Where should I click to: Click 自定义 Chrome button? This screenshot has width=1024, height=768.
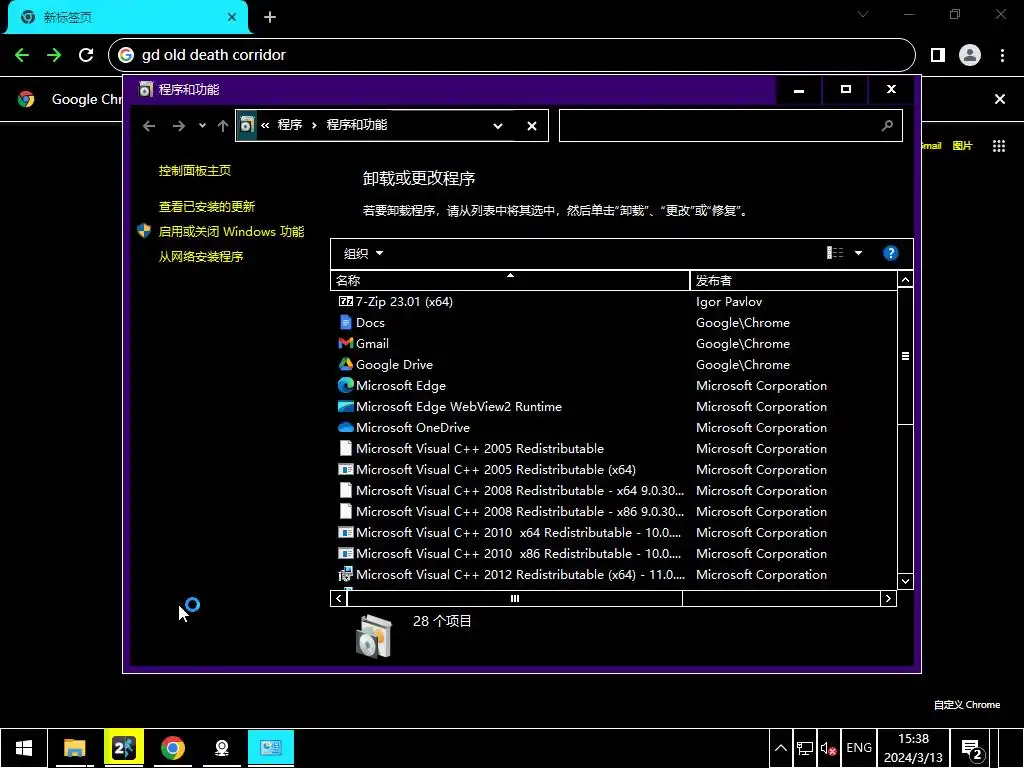[x=967, y=705]
